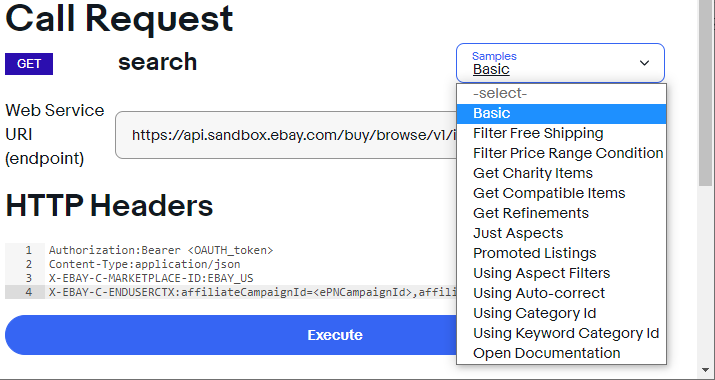Viewport: 715px width, 380px height.
Task: Select the -select- placeholder option
Action: 561,94
